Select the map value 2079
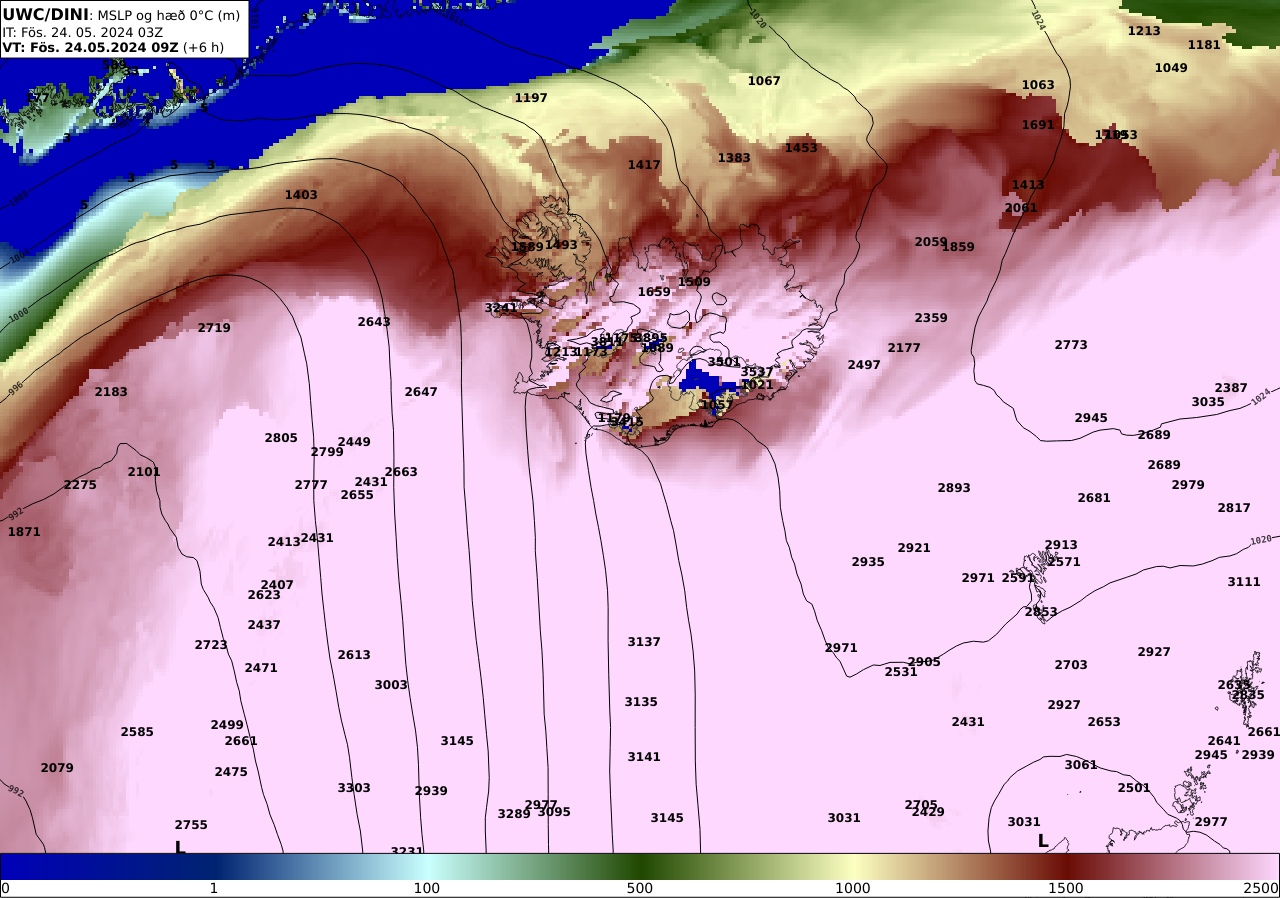 click(x=57, y=768)
